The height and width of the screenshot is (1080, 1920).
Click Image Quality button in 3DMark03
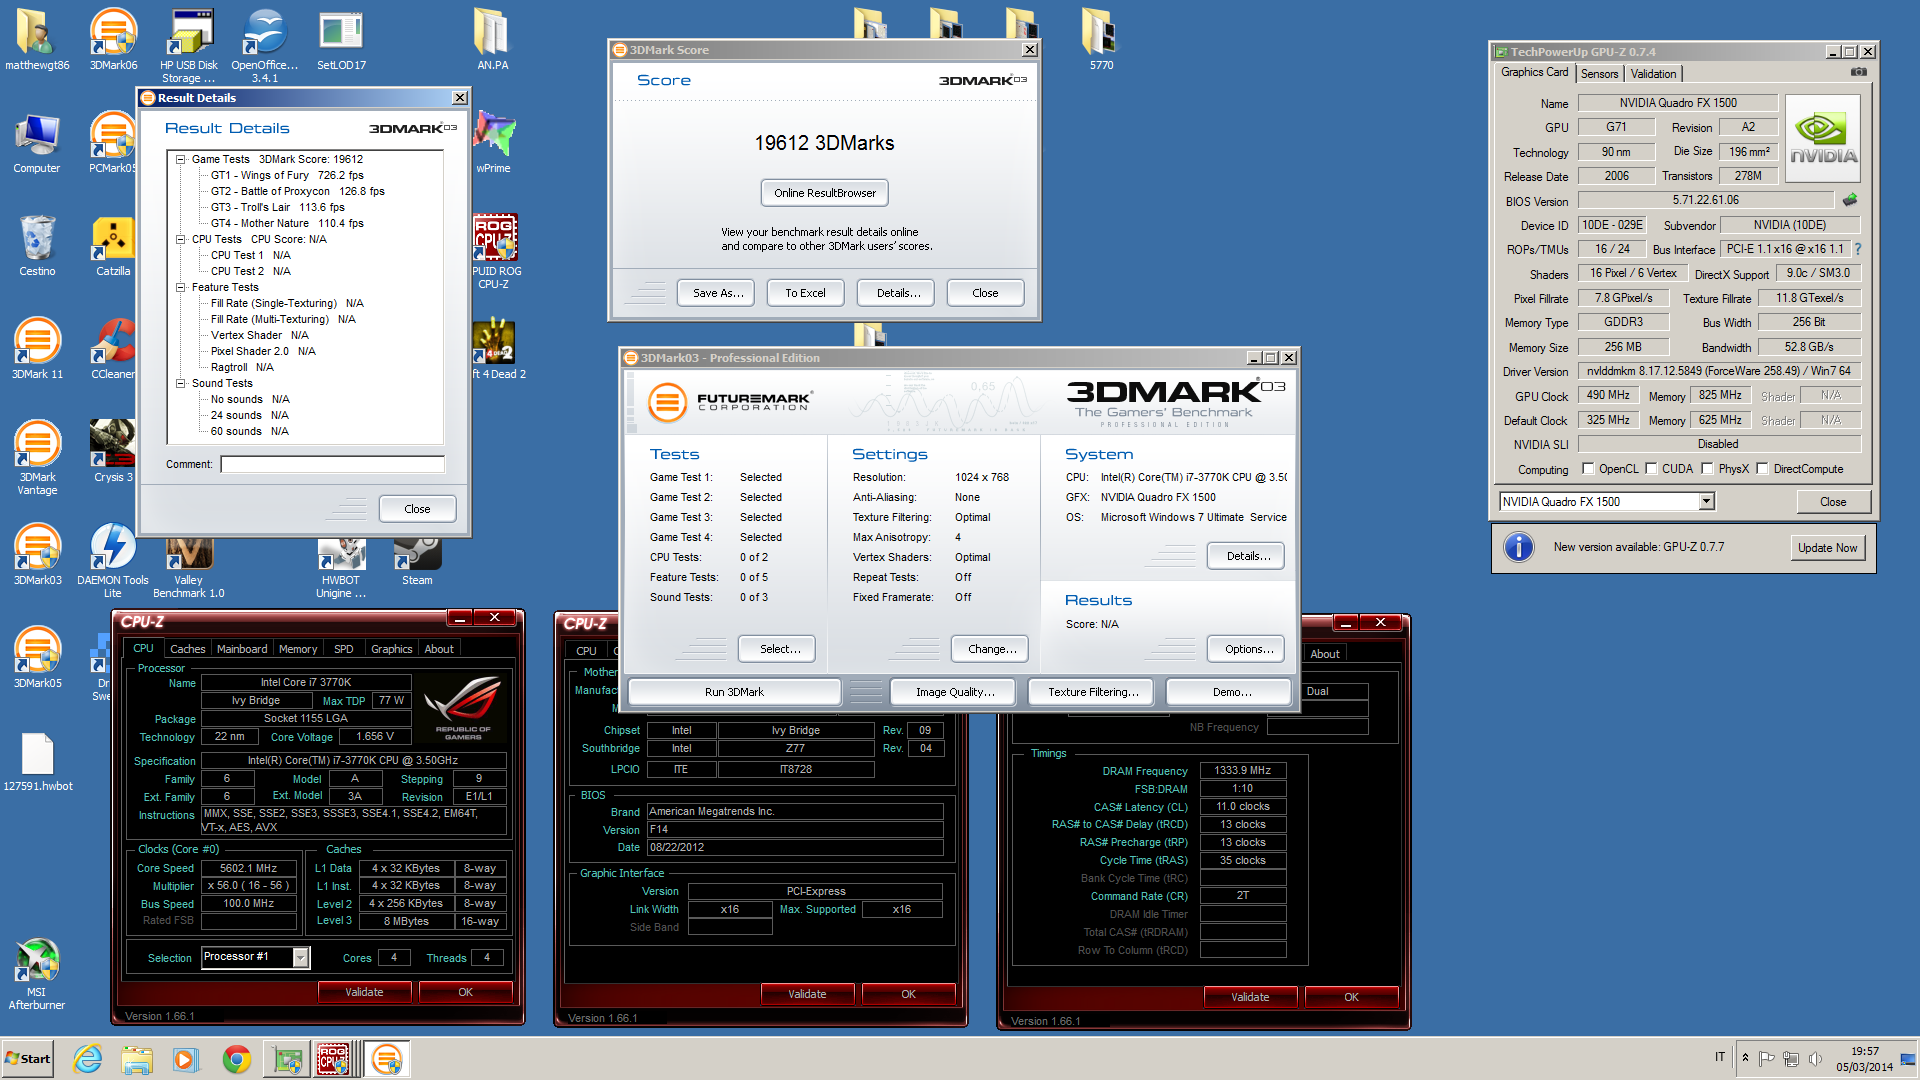[x=955, y=692]
